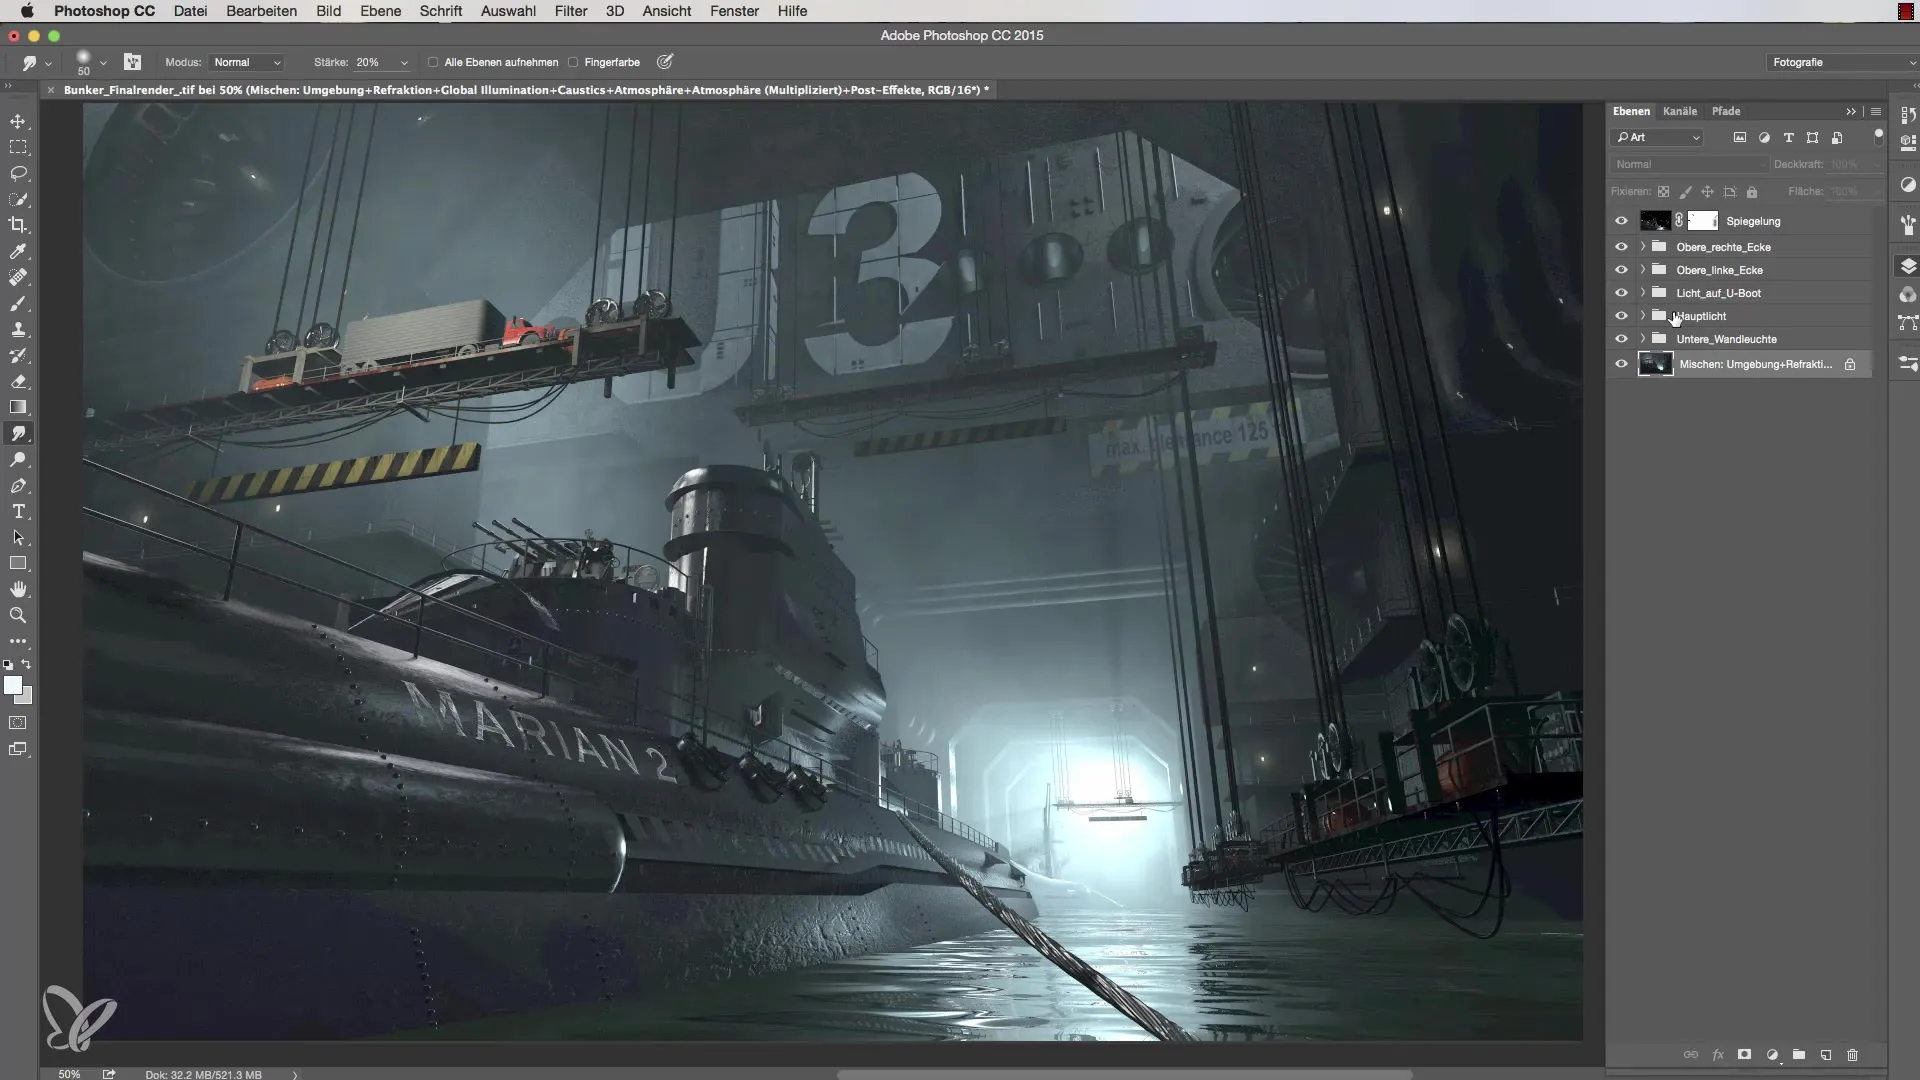Filter layers by shape layers

coord(1812,138)
